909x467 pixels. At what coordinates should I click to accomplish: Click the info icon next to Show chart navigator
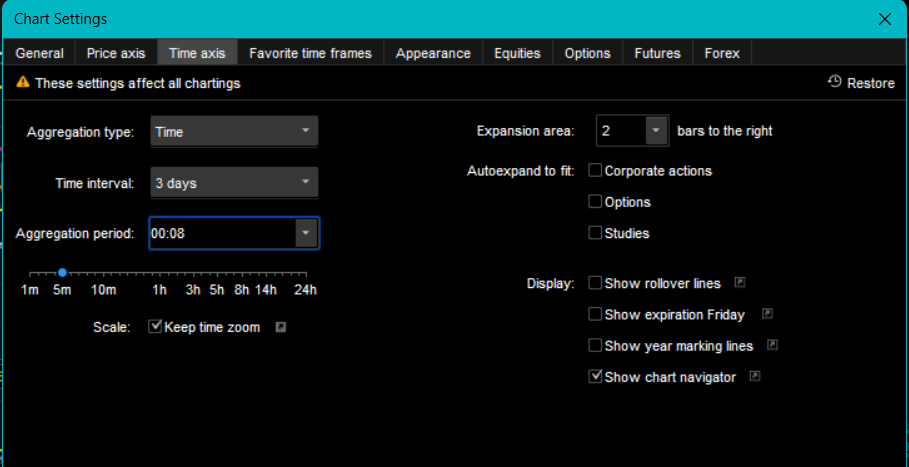click(x=755, y=376)
